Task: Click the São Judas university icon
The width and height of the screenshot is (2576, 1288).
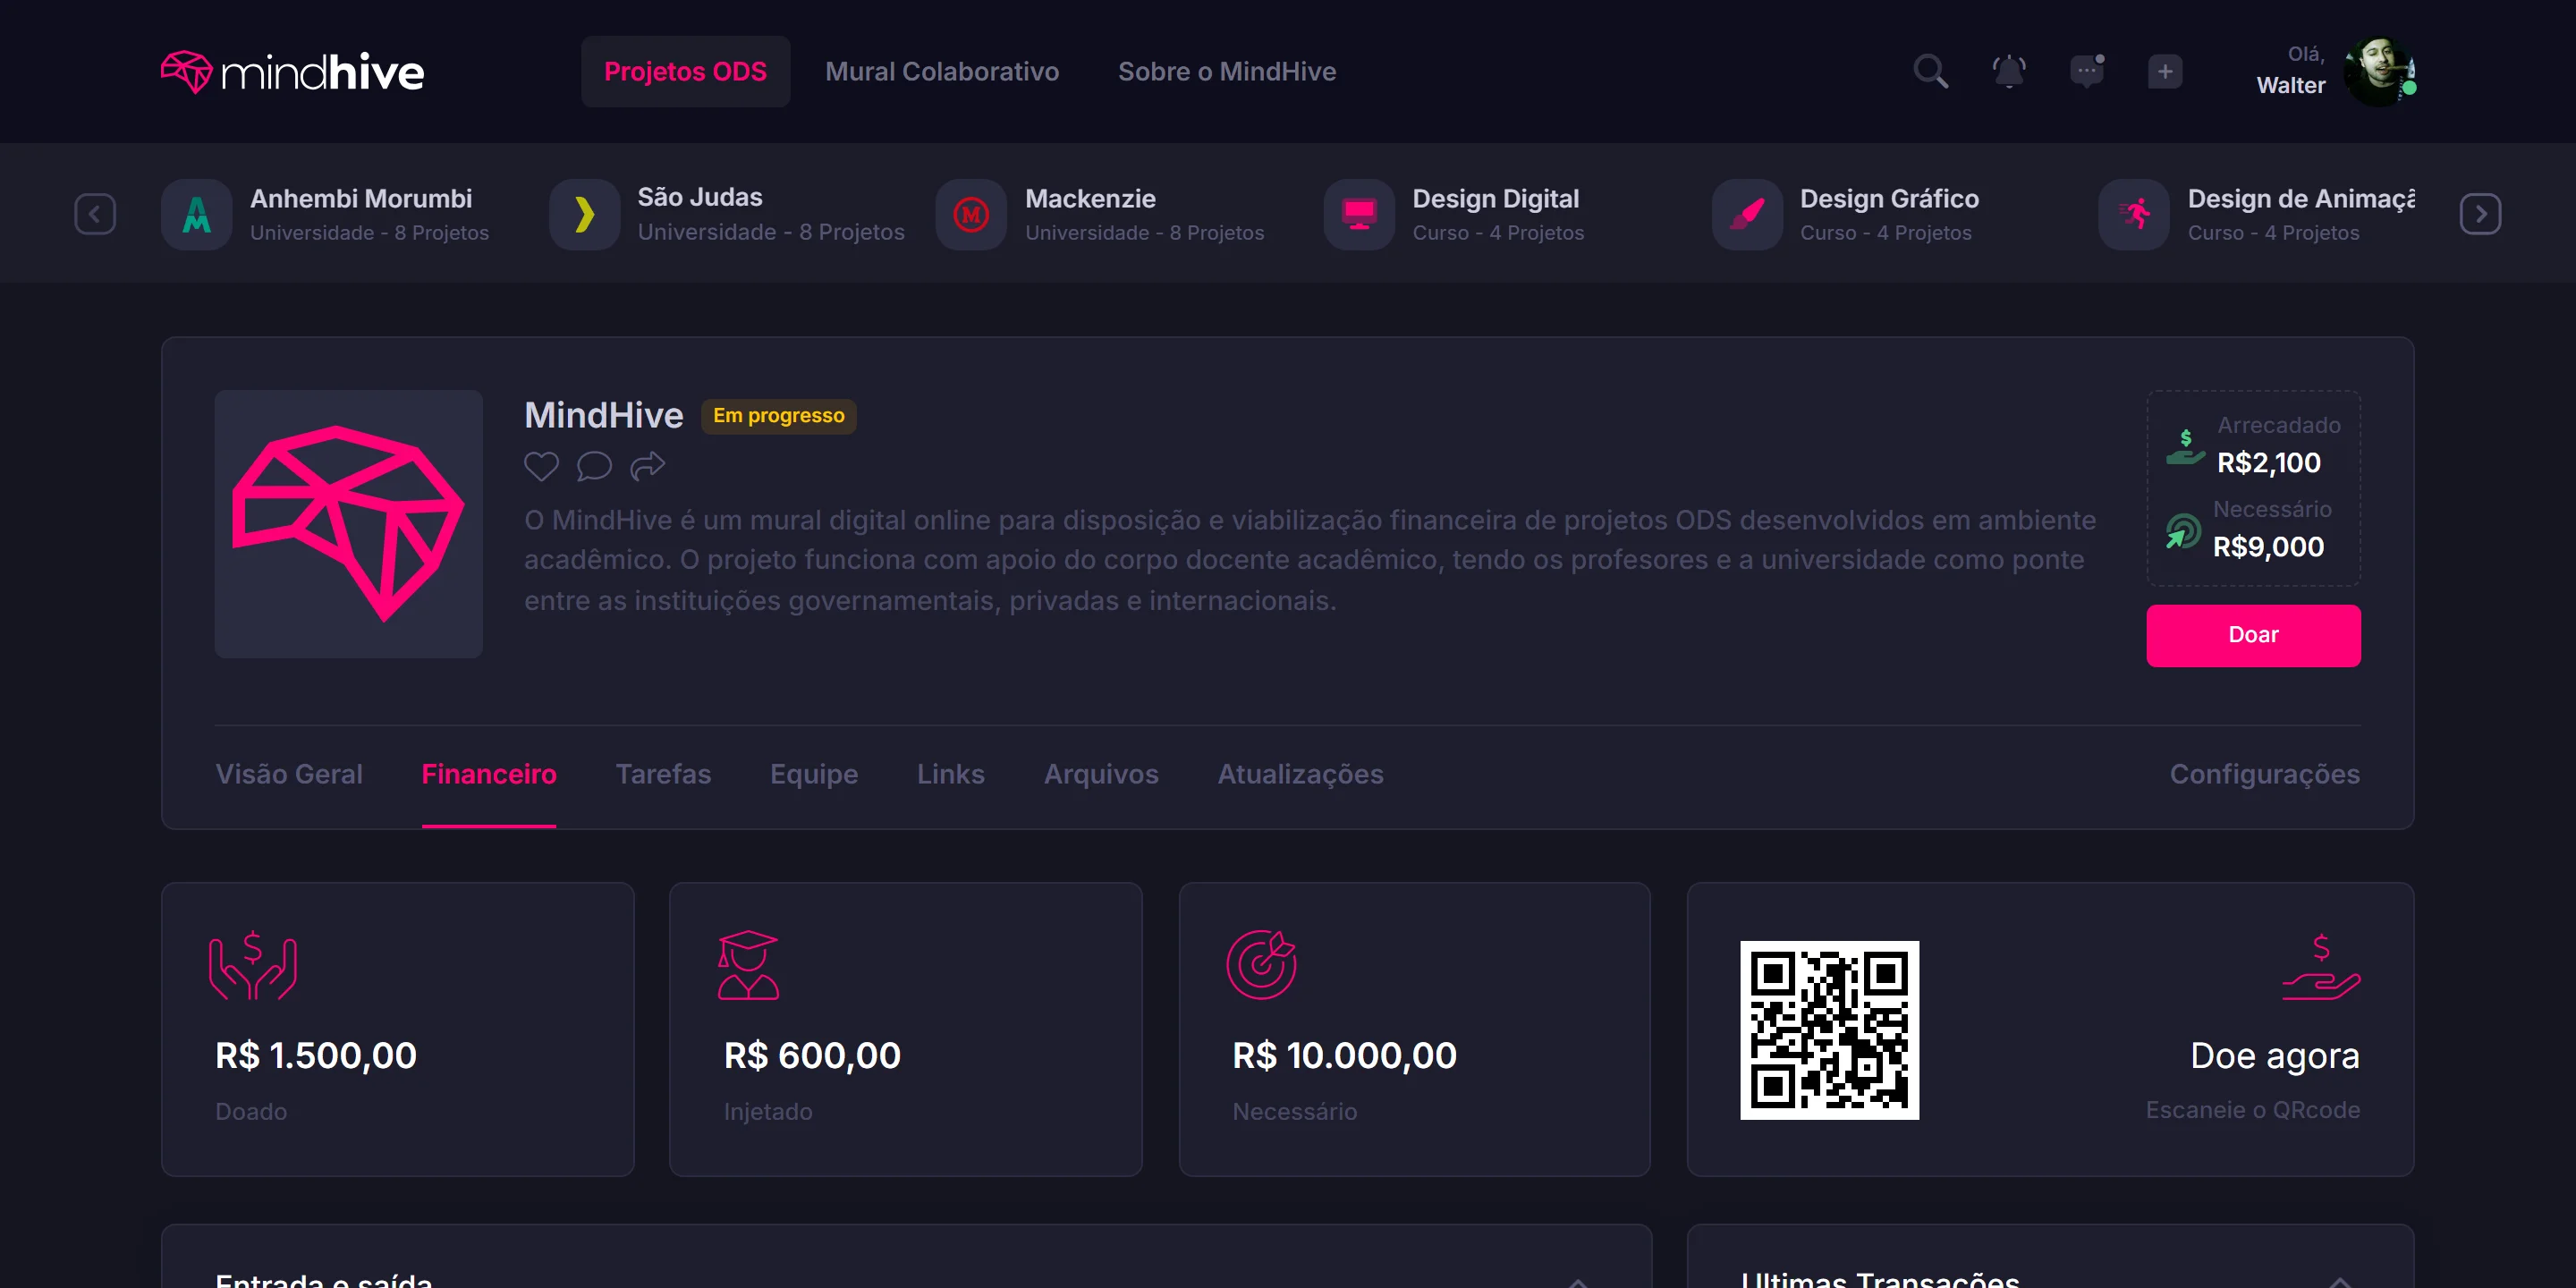Action: pos(584,214)
